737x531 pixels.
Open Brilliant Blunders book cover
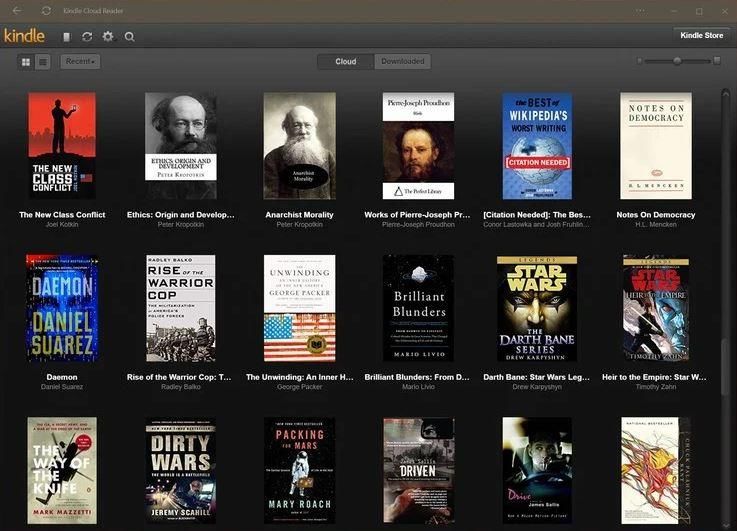coord(418,308)
